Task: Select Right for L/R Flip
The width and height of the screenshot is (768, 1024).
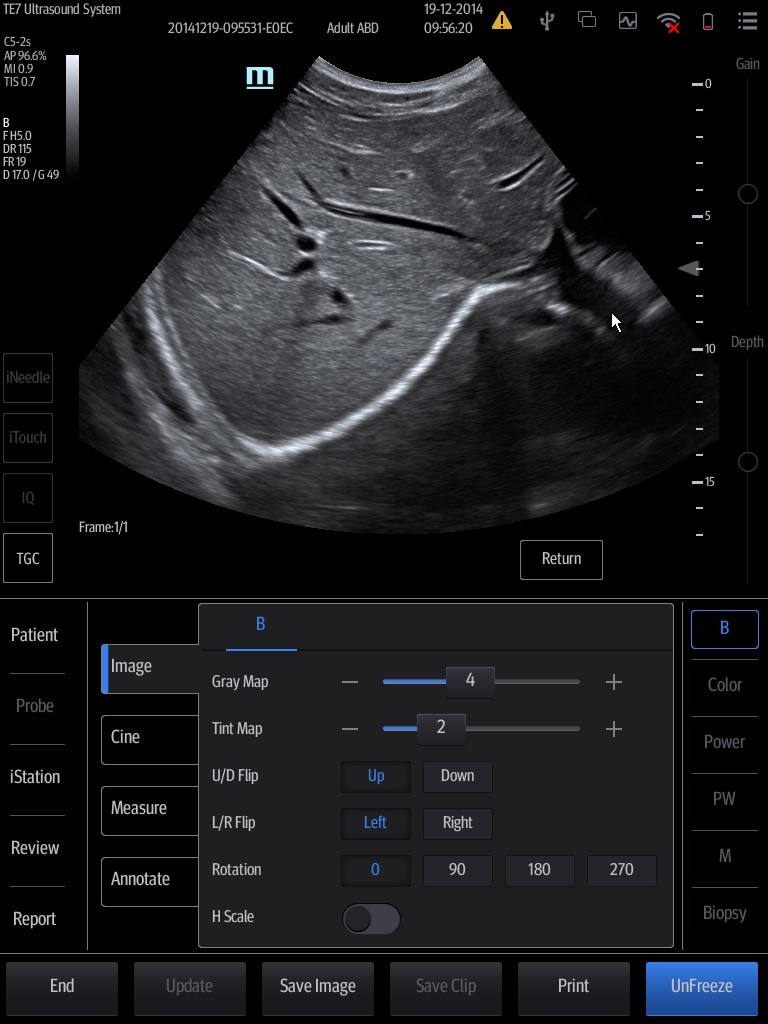Action: pyautogui.click(x=457, y=823)
